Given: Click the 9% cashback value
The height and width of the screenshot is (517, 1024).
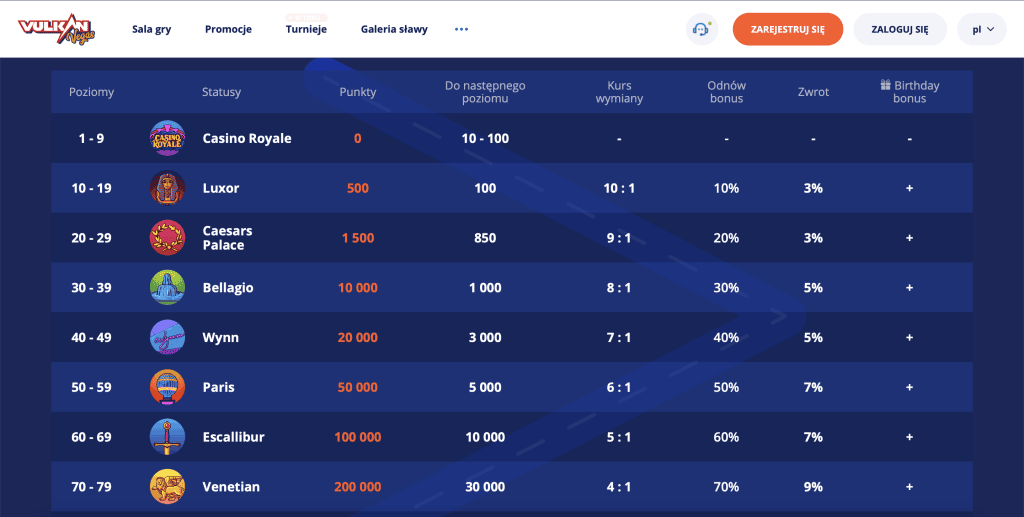Looking at the screenshot, I should tap(813, 486).
